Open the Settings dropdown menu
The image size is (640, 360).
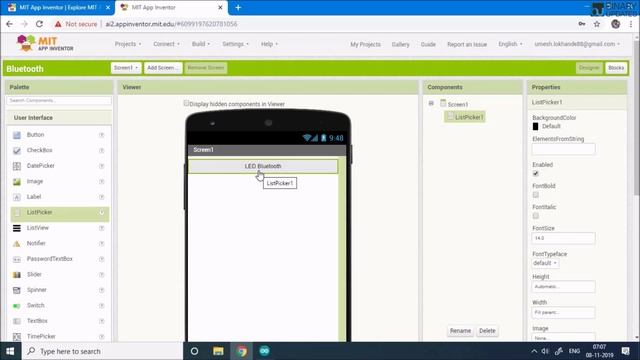click(235, 44)
